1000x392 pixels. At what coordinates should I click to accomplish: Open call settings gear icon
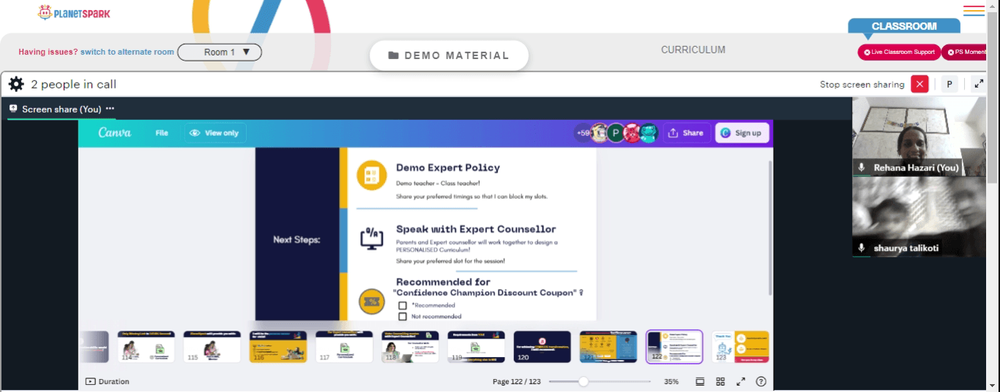16,84
